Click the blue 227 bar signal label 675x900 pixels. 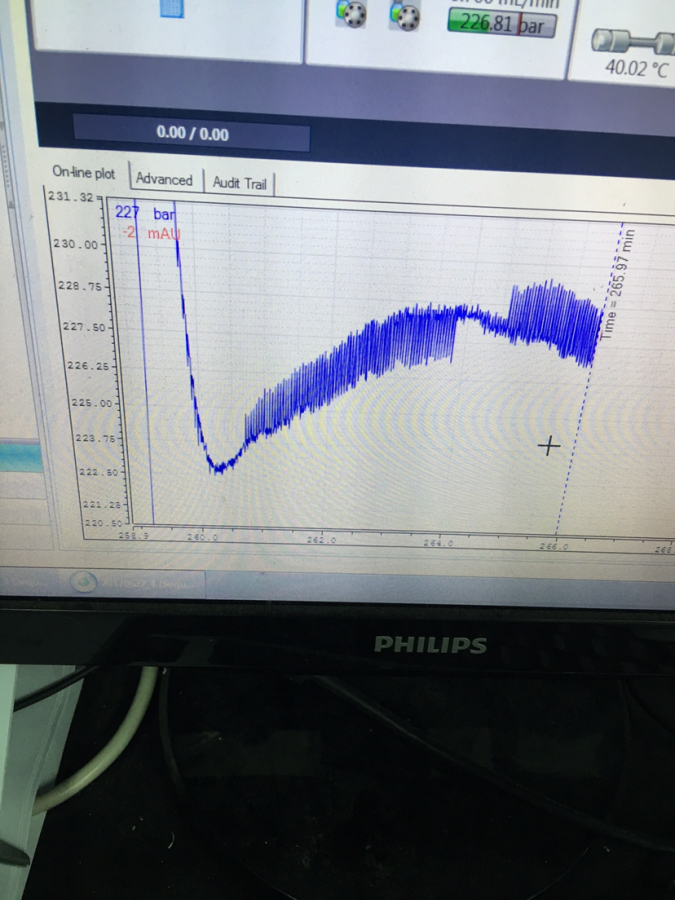pyautogui.click(x=145, y=213)
